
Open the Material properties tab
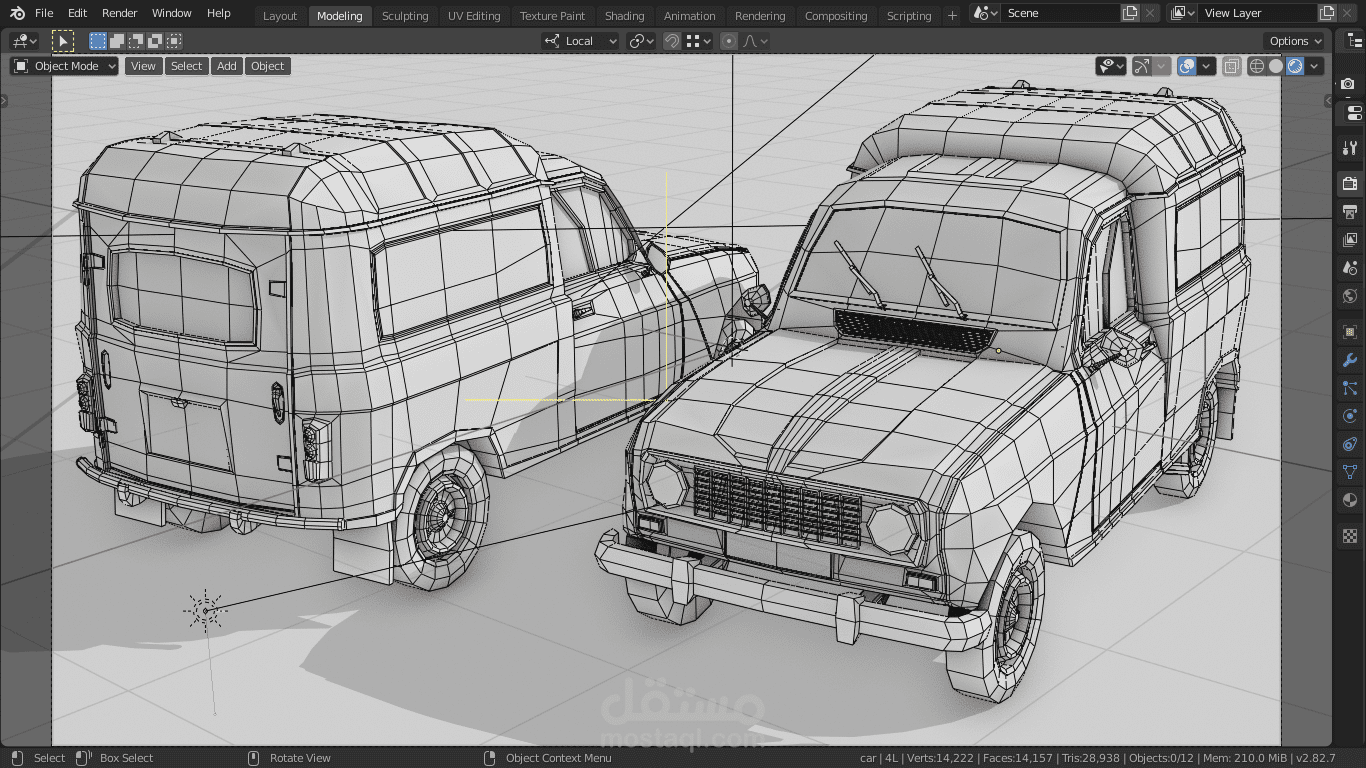(x=1350, y=500)
